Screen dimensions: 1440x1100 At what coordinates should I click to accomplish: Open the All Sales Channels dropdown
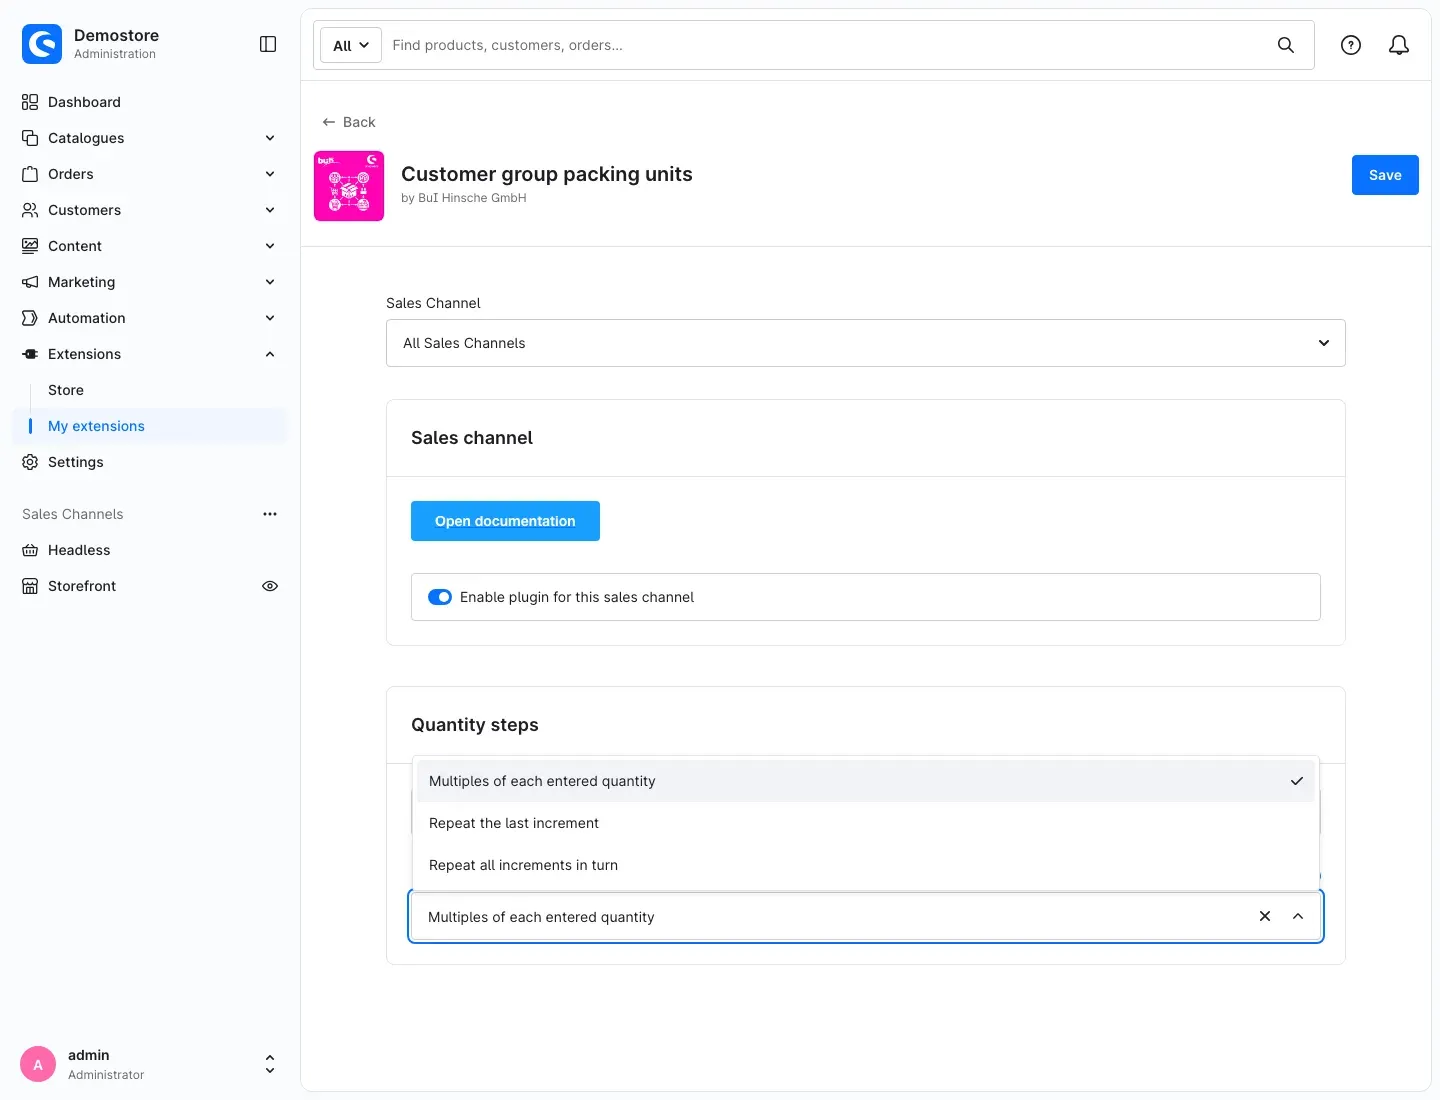click(x=866, y=343)
